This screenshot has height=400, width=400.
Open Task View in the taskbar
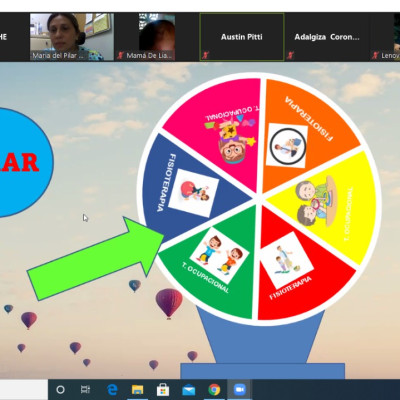(85, 389)
